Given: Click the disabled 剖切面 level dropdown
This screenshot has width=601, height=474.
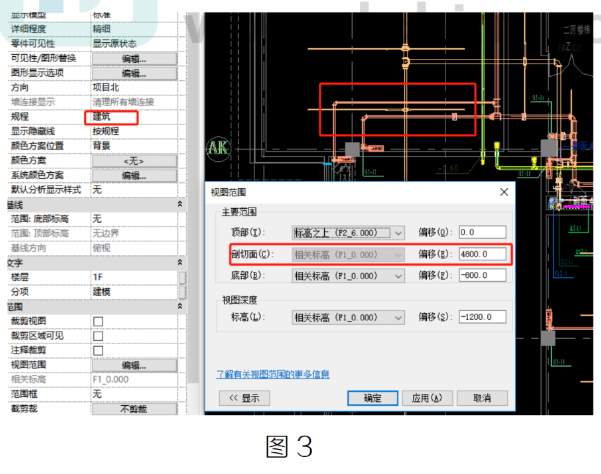Looking at the screenshot, I should click(348, 254).
